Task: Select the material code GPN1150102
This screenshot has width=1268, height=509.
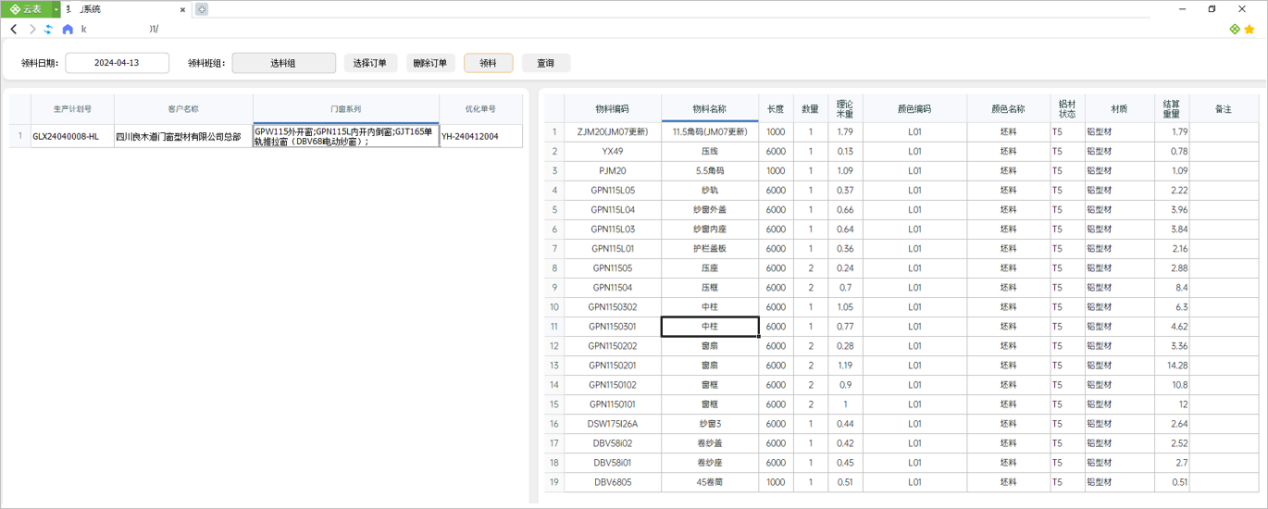Action: pos(612,385)
